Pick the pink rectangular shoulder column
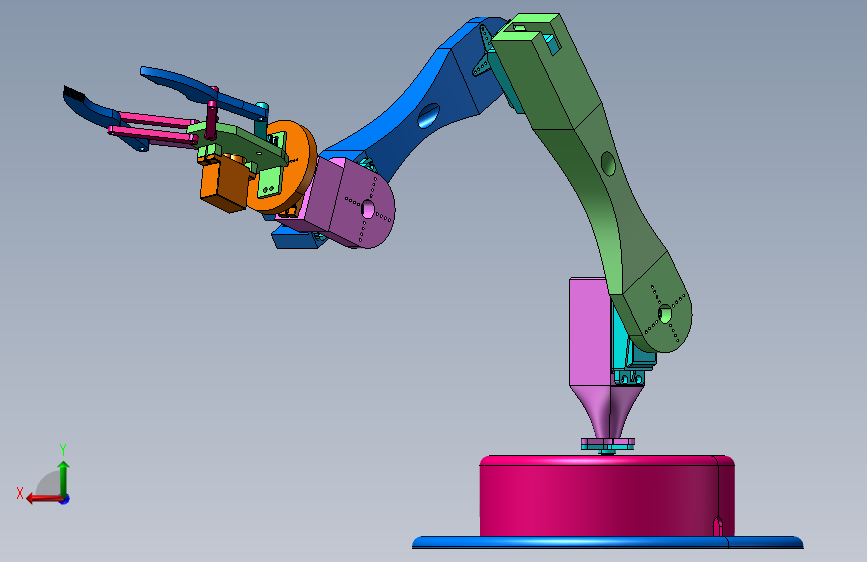867x562 pixels. tap(589, 332)
